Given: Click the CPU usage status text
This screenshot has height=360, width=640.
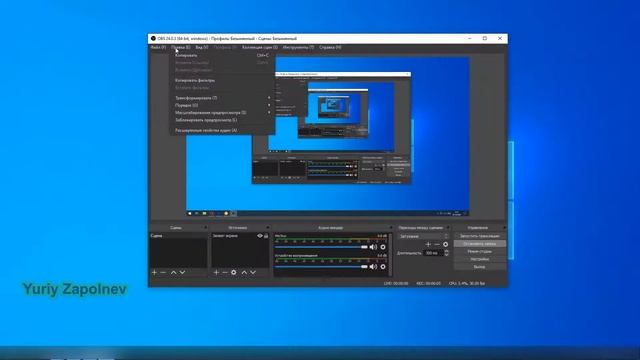Looking at the screenshot, I should pyautogui.click(x=467, y=283).
